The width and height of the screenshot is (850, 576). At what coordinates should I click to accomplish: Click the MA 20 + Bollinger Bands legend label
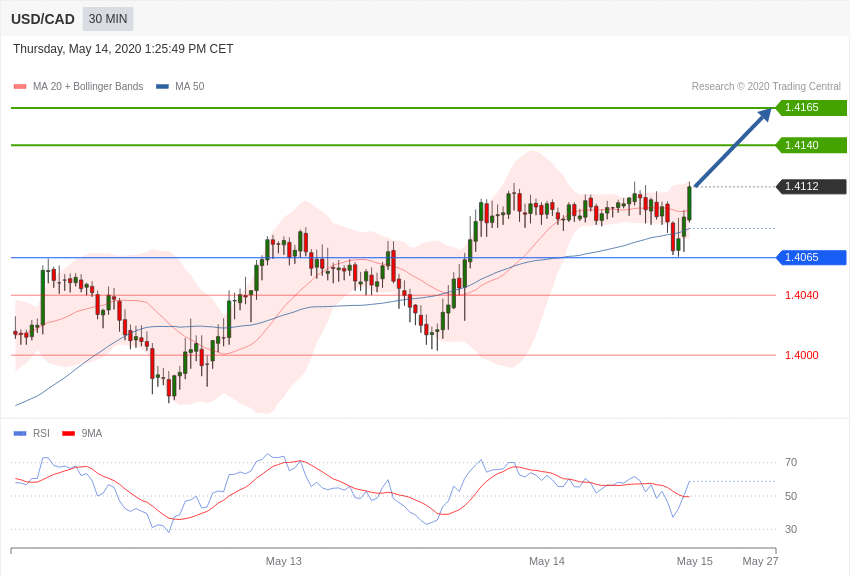[x=88, y=86]
